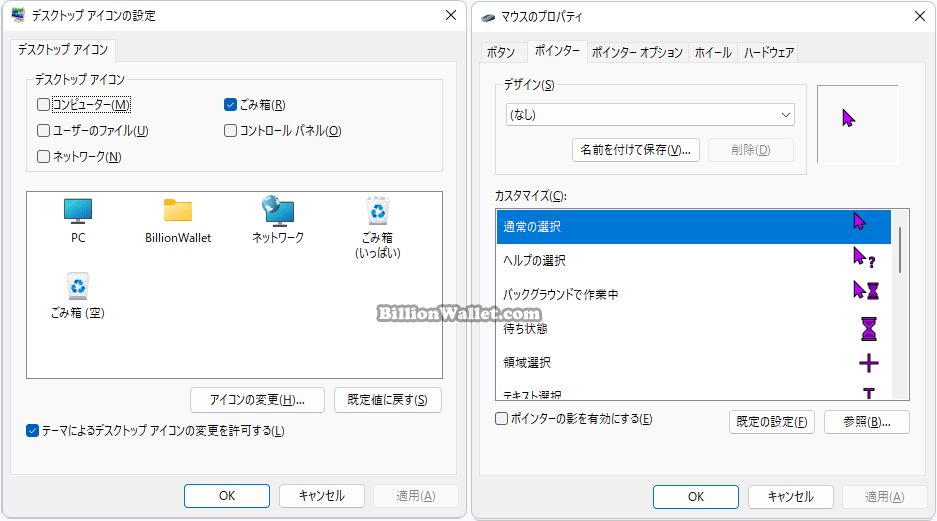
Task: Select the ごみ箱 (空) icon
Action: click(78, 295)
